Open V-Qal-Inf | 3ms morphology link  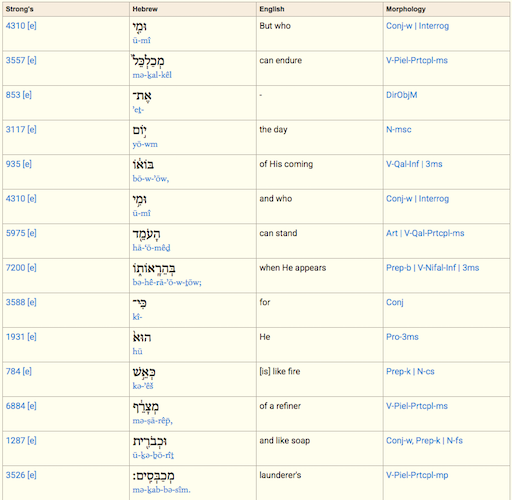(414, 164)
